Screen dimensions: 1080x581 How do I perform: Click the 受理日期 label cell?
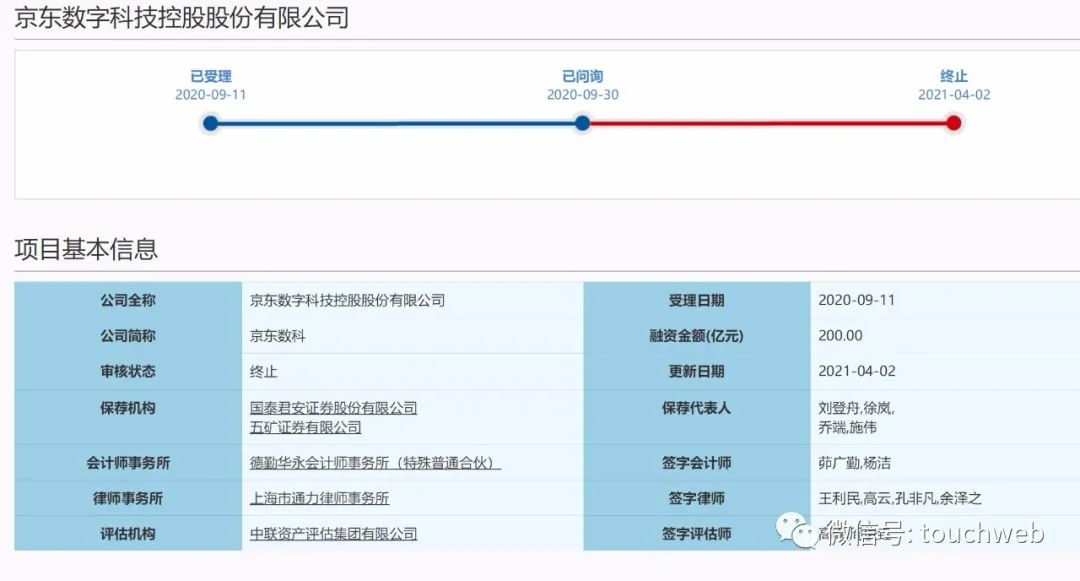[x=696, y=300]
